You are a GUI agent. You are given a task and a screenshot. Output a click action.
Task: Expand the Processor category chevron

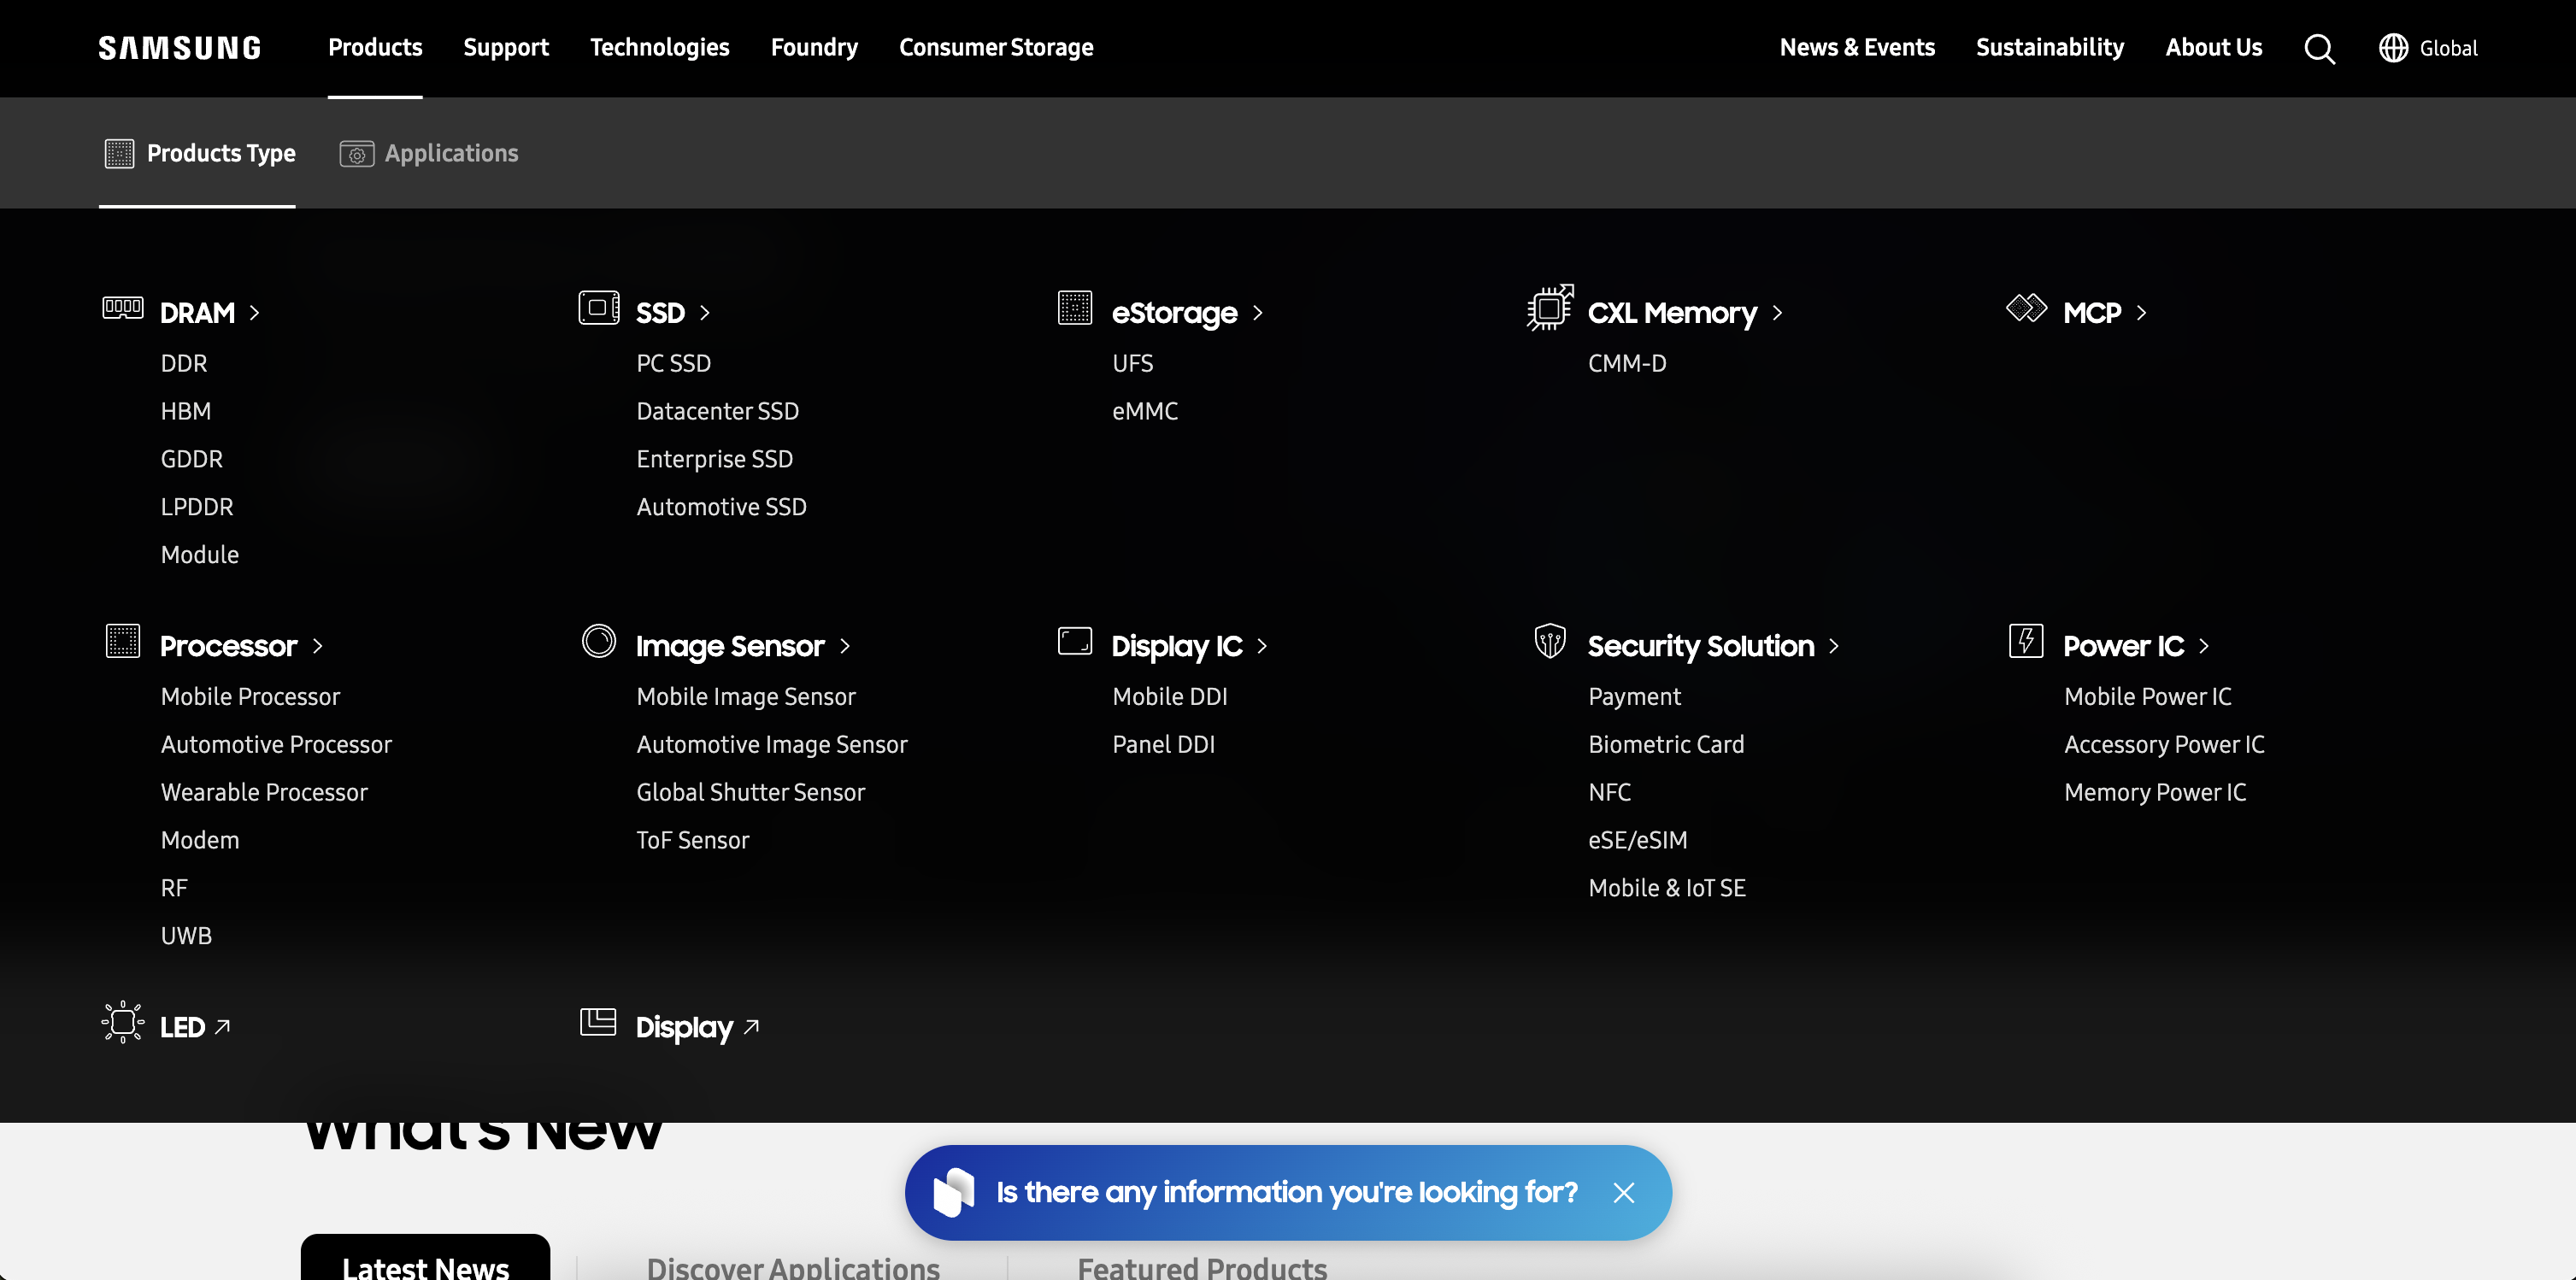tap(318, 646)
